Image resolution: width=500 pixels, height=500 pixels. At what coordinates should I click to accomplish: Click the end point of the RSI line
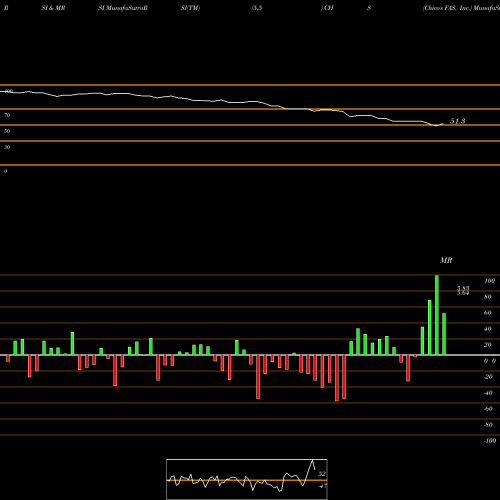click(x=443, y=124)
